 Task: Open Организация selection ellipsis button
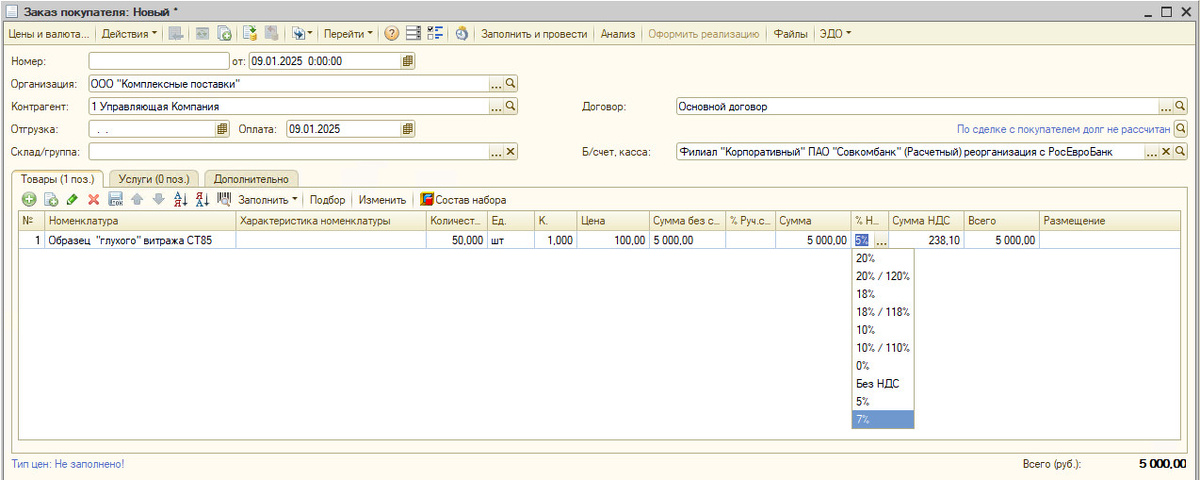pos(496,84)
